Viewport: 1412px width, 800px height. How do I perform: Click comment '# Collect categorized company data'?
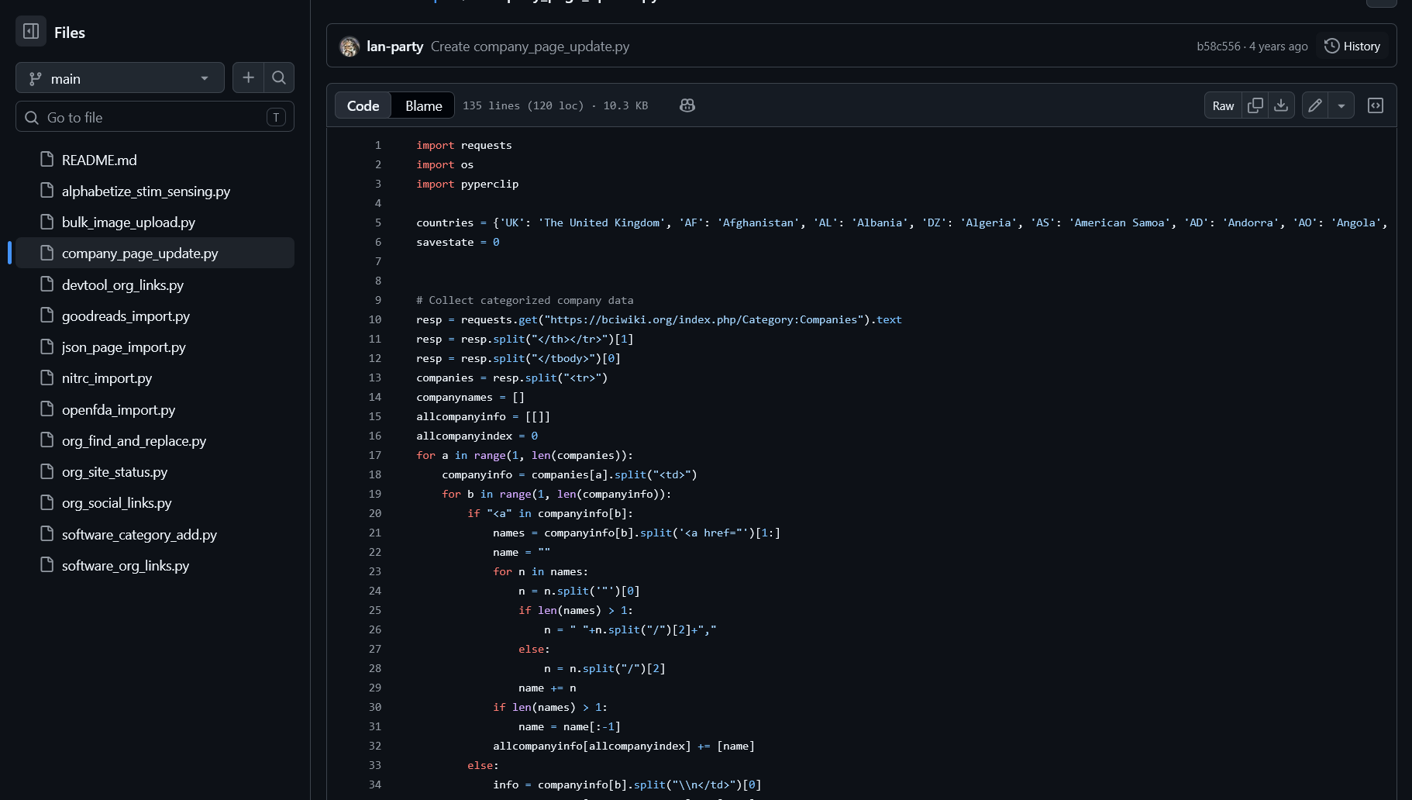click(525, 300)
